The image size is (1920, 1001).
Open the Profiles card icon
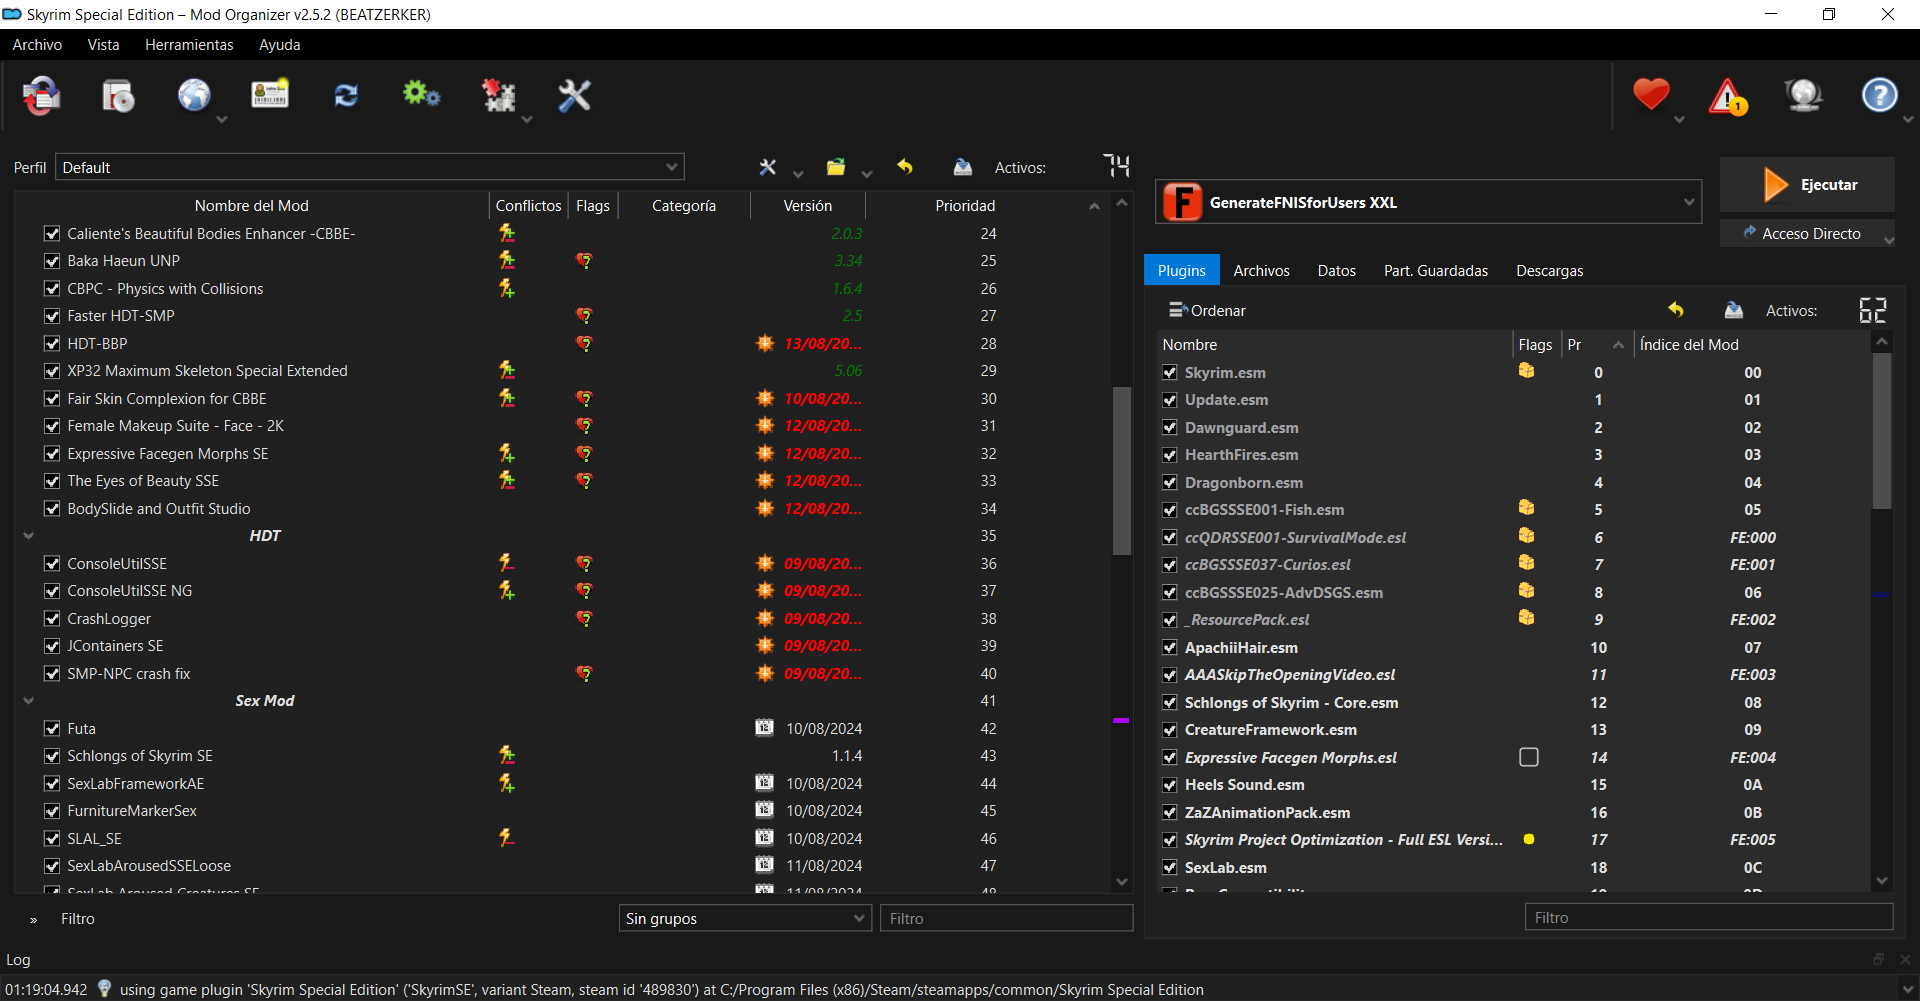point(270,96)
